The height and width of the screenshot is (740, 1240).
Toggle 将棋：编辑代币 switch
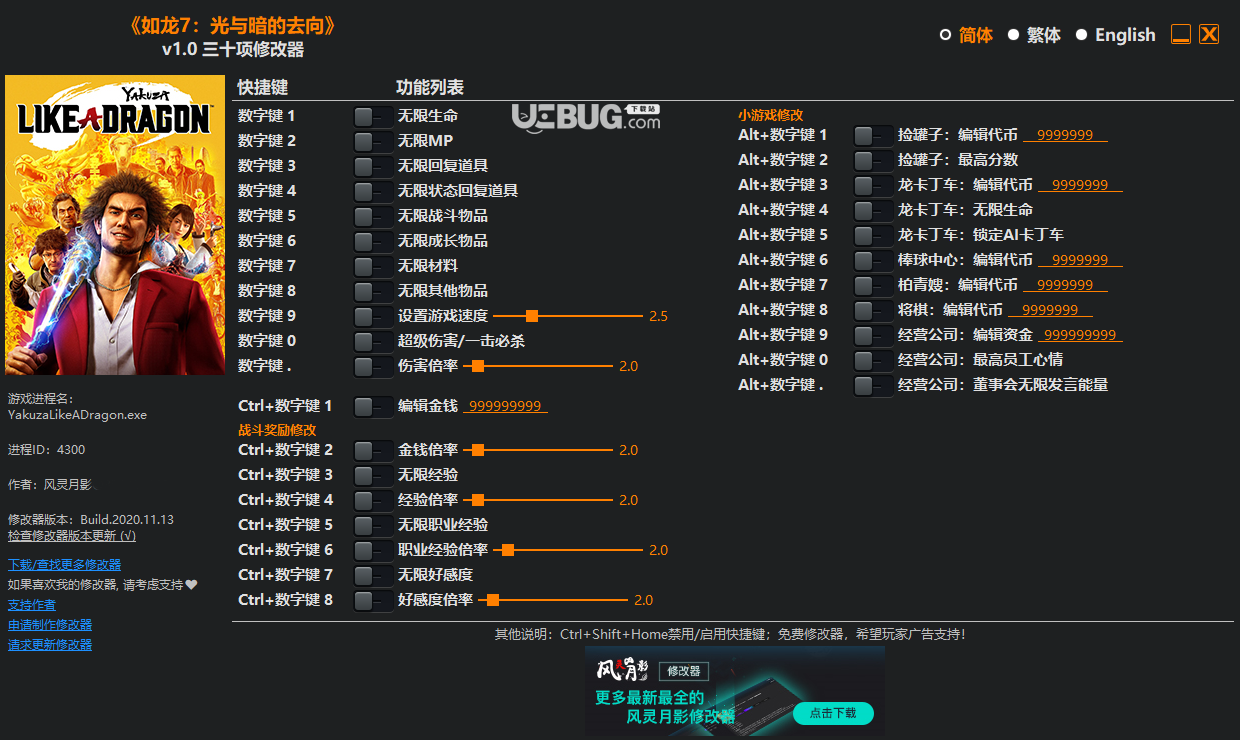click(873, 310)
